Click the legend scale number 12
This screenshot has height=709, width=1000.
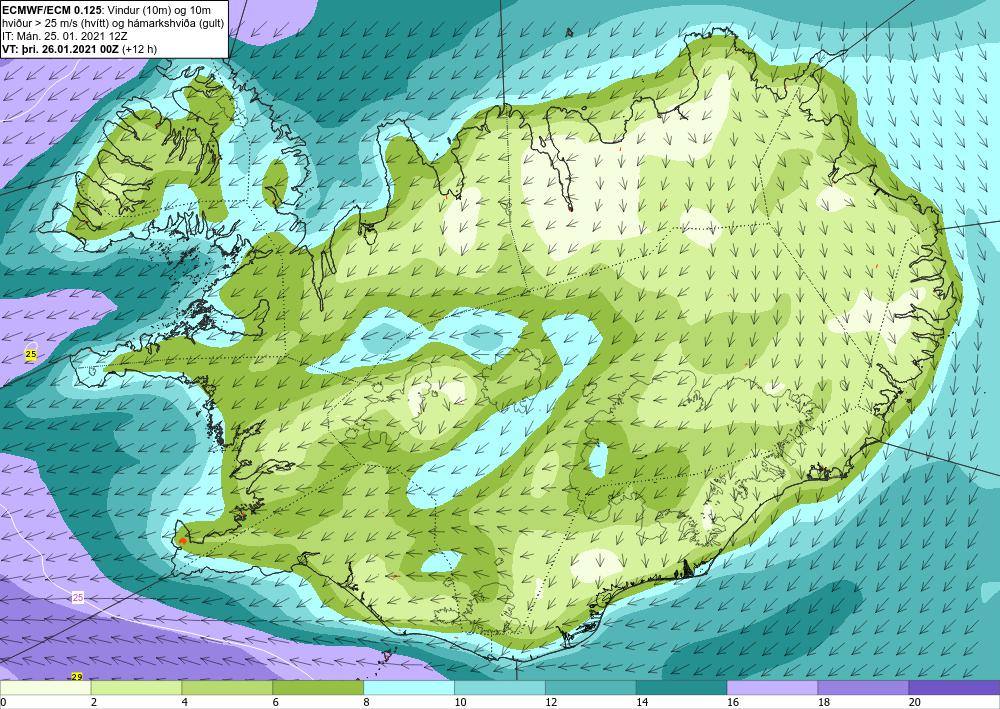pos(552,703)
